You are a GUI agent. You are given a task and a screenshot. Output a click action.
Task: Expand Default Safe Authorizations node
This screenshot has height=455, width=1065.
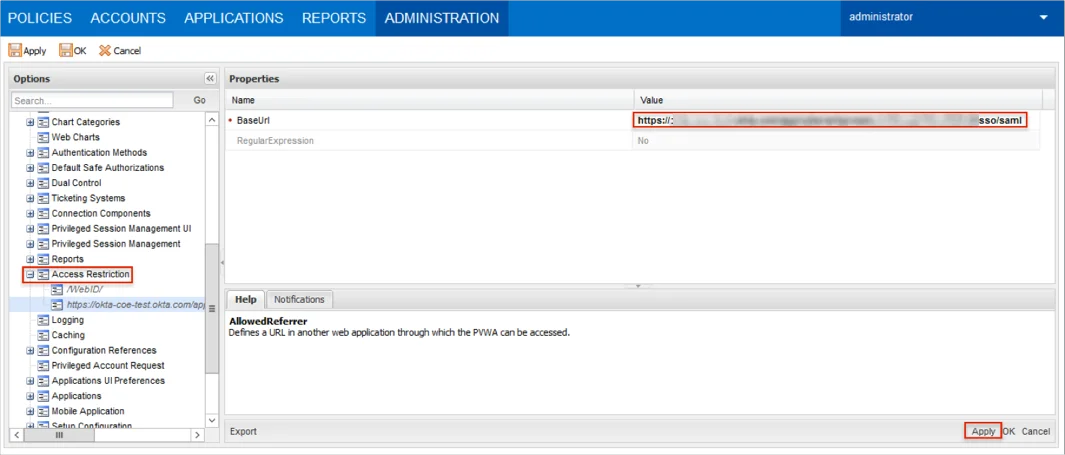[x=30, y=168]
